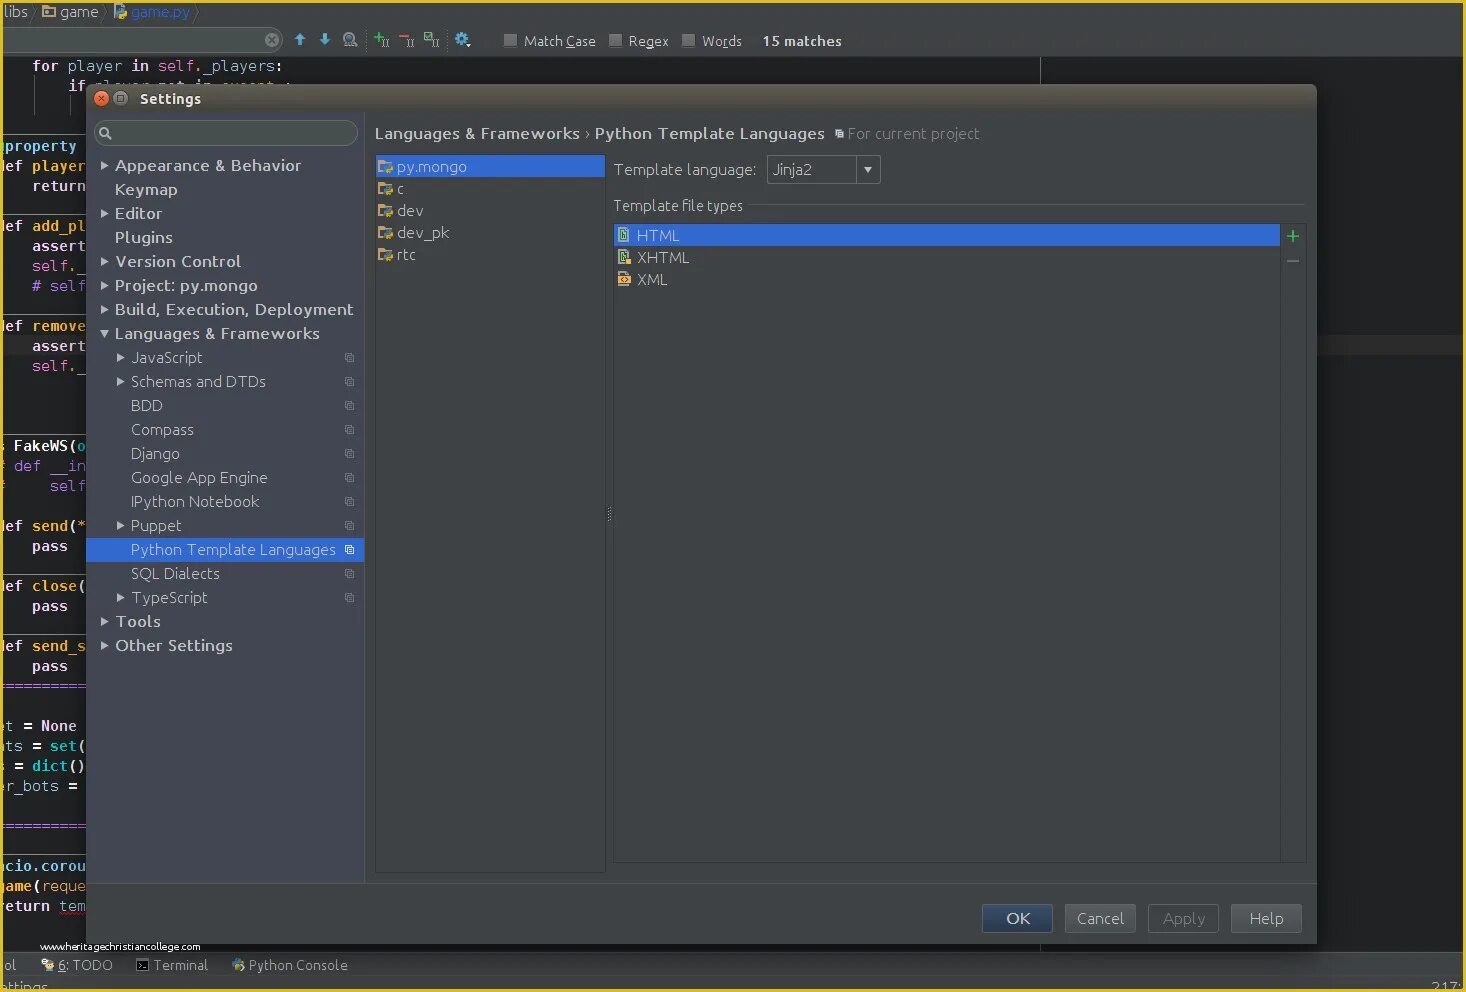The image size is (1466, 992).
Task: Close the Settings dialog
Action: [x=101, y=98]
